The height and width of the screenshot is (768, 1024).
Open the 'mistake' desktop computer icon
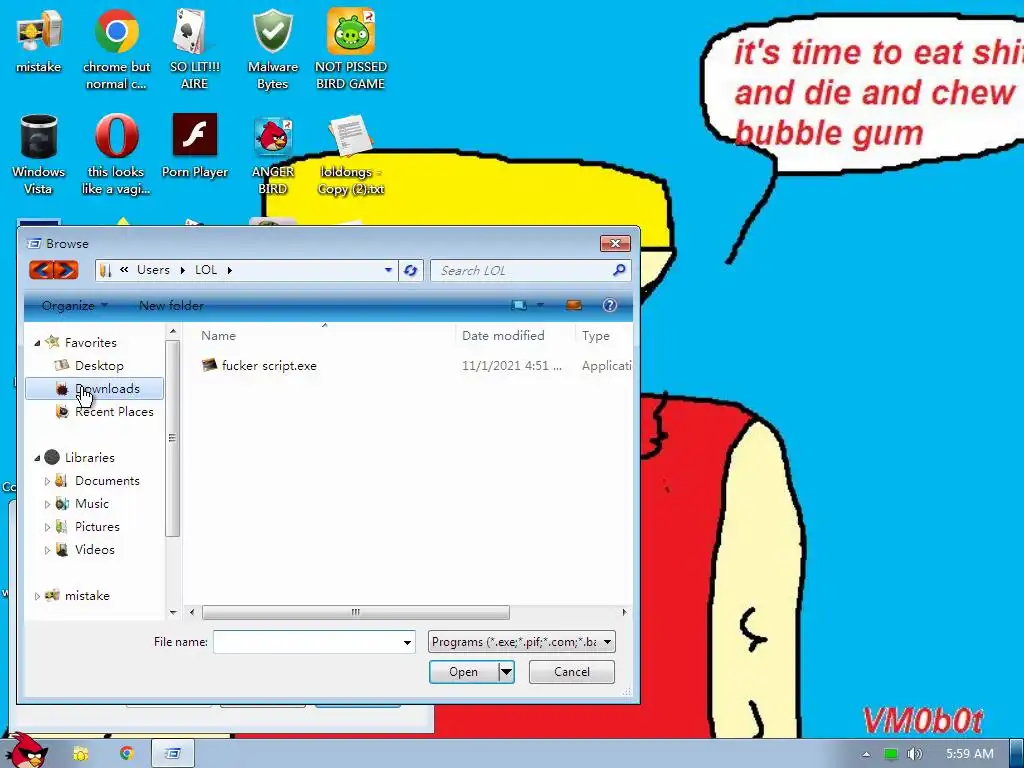[x=39, y=40]
